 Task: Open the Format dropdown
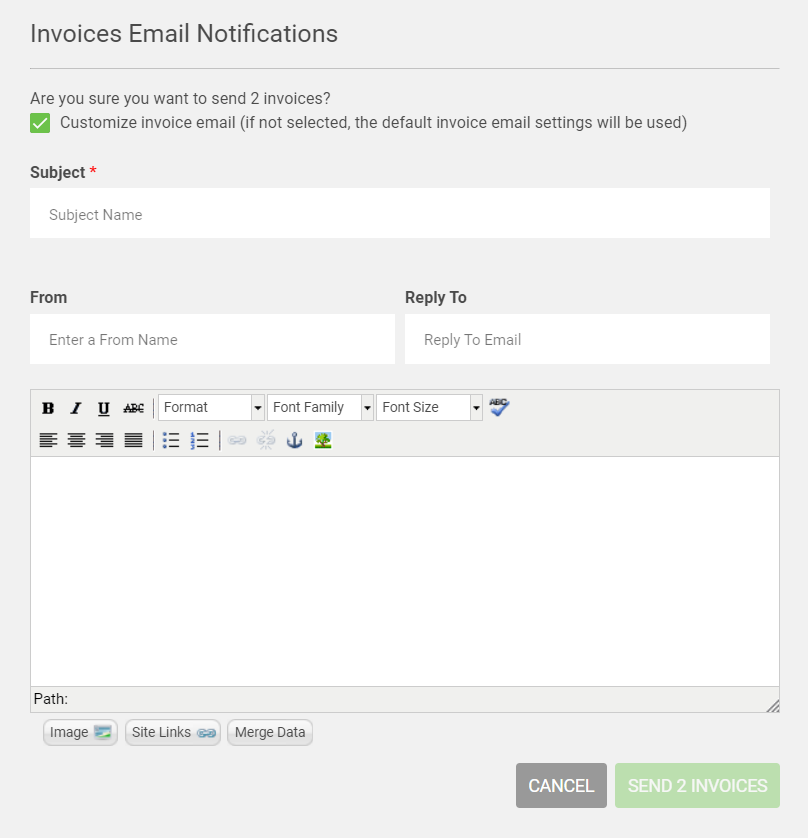point(211,407)
